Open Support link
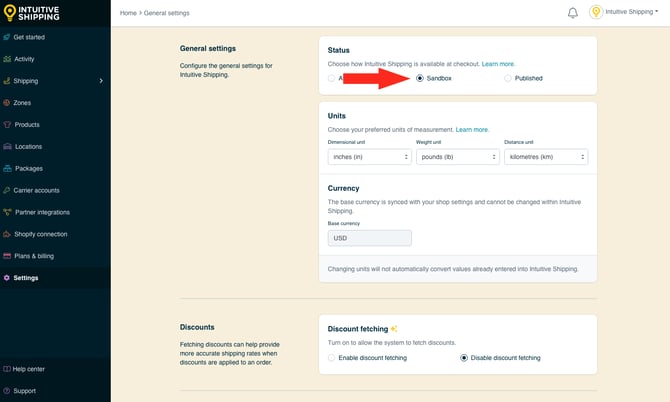 click(x=24, y=390)
